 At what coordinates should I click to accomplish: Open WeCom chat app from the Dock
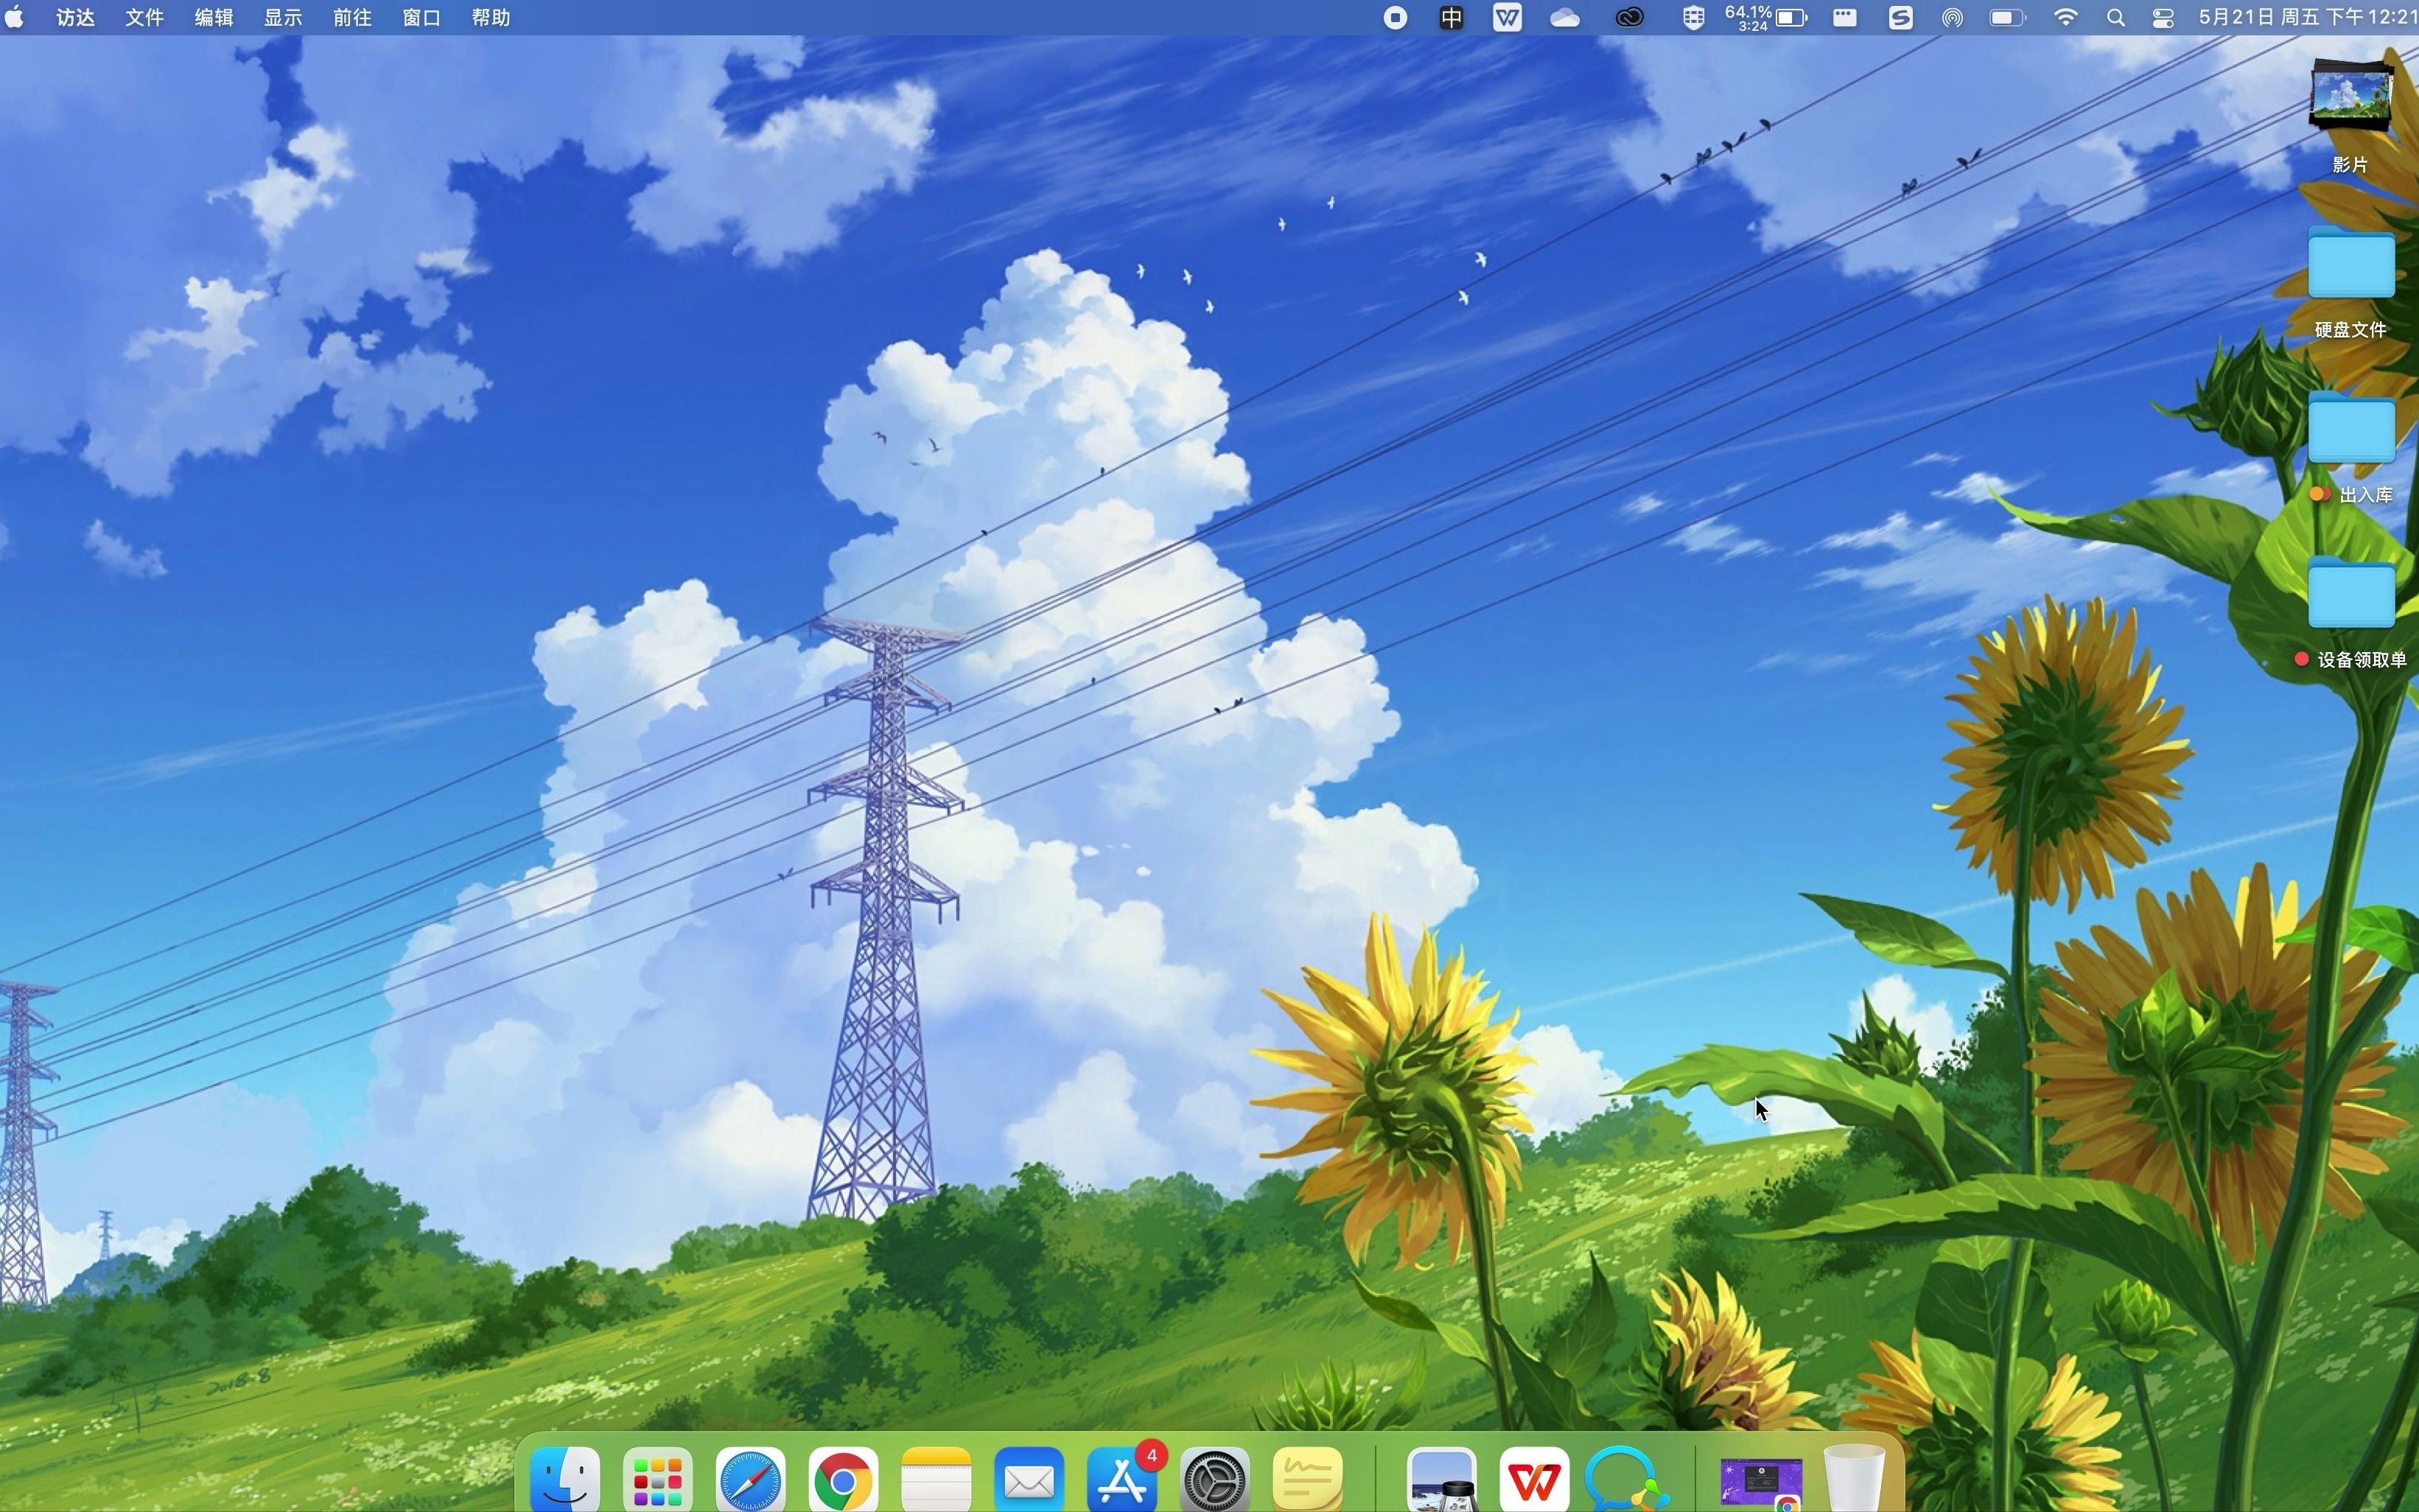(x=1628, y=1478)
